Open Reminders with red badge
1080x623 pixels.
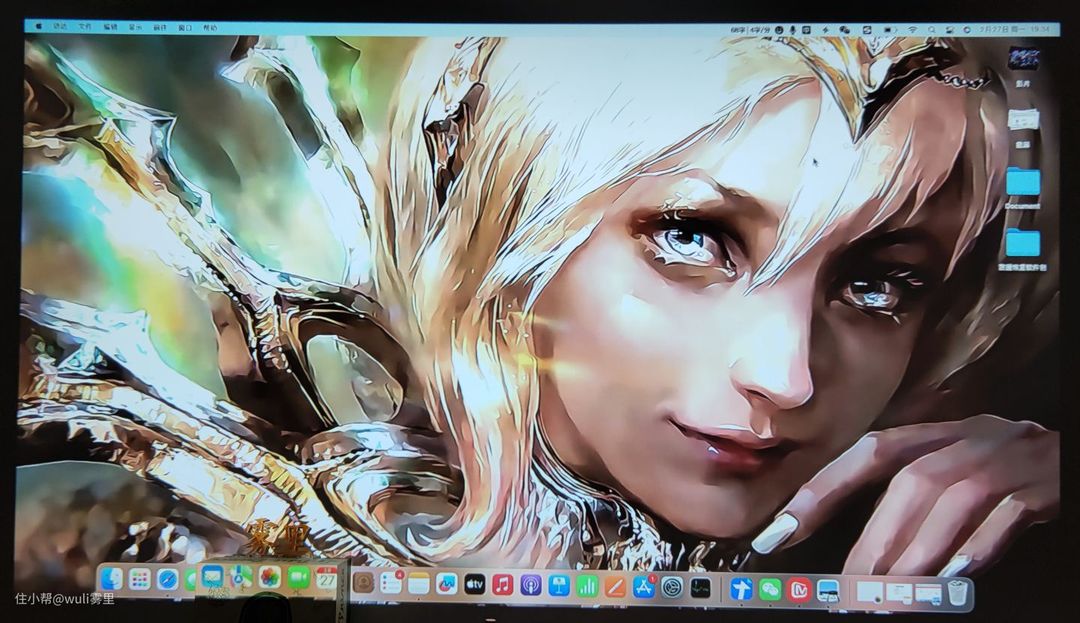coord(391,584)
